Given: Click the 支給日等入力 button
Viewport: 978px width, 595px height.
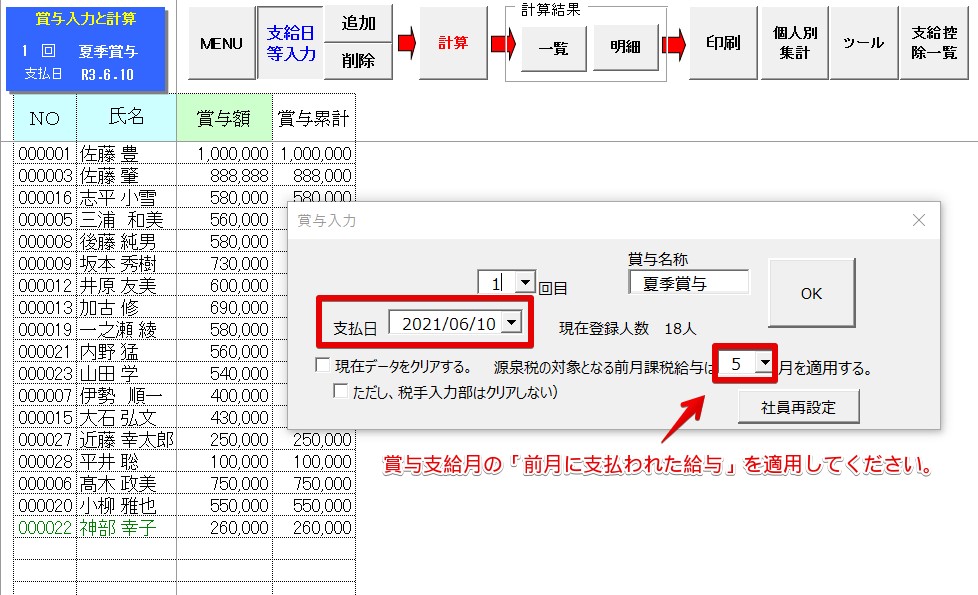Looking at the screenshot, I should (291, 43).
